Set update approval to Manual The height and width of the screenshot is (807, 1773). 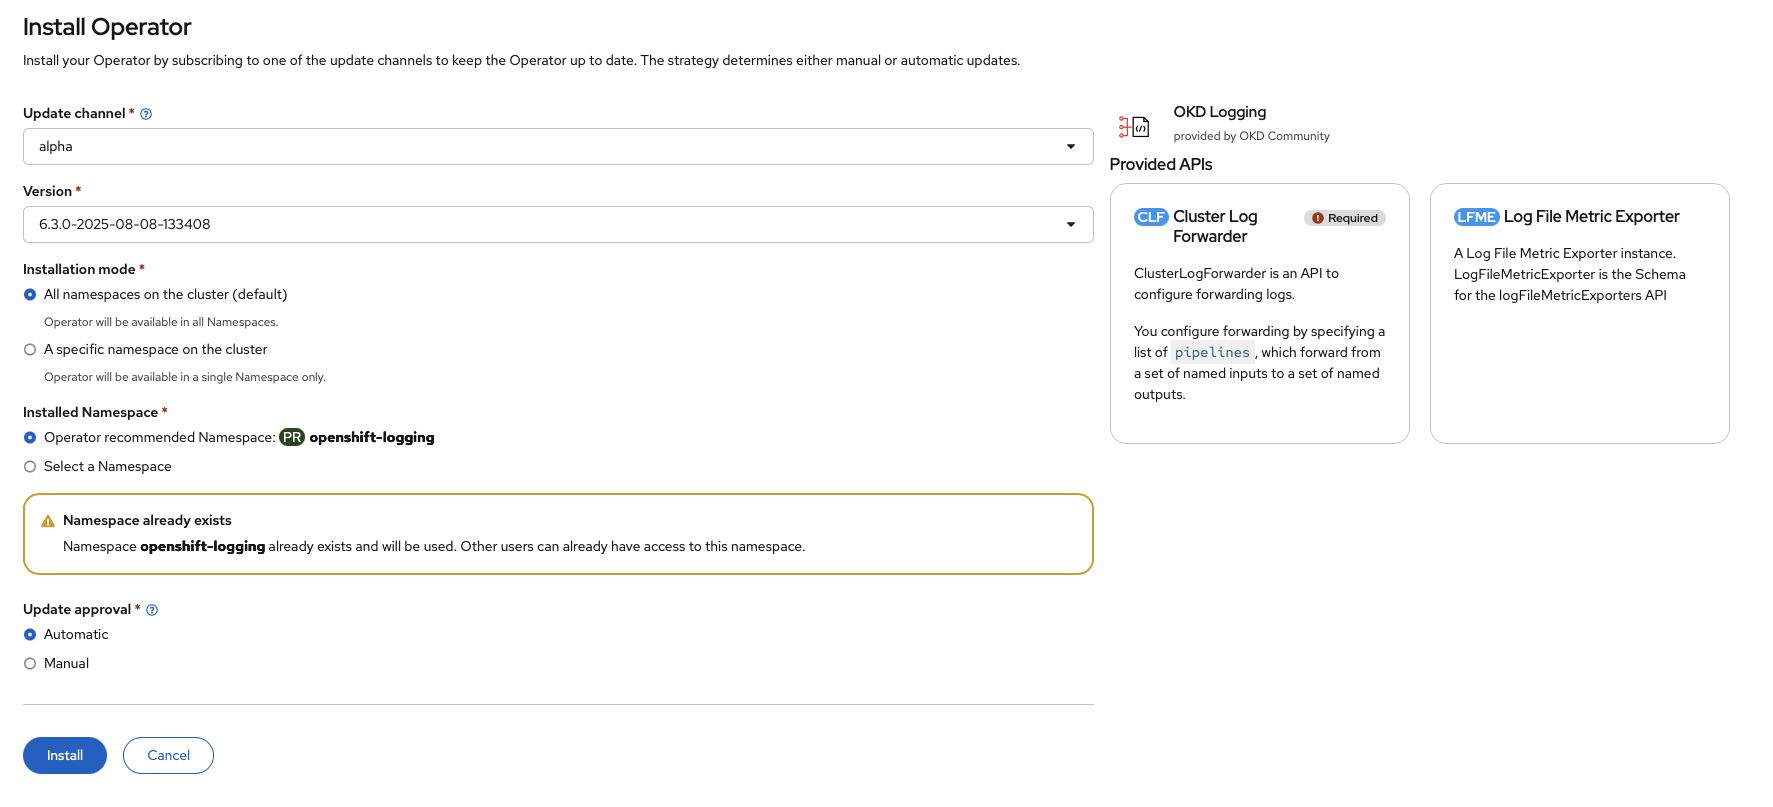pyautogui.click(x=30, y=664)
